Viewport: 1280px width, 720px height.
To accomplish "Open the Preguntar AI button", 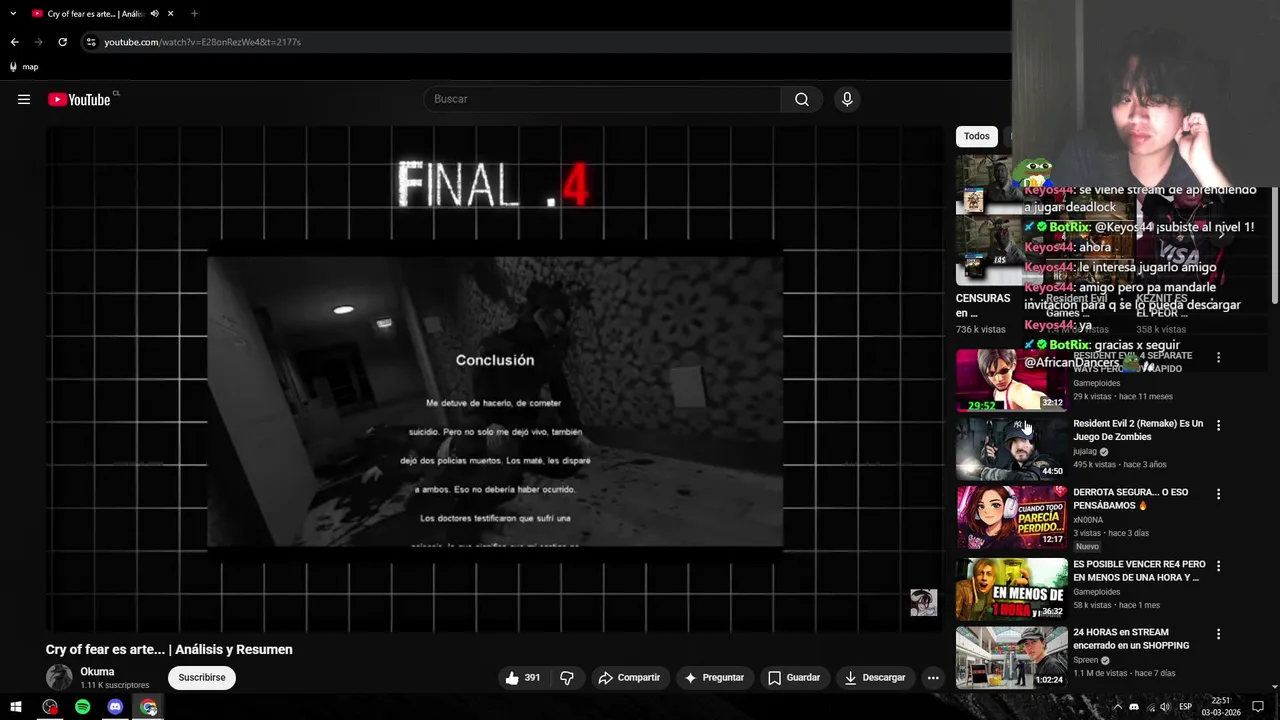I will (714, 677).
